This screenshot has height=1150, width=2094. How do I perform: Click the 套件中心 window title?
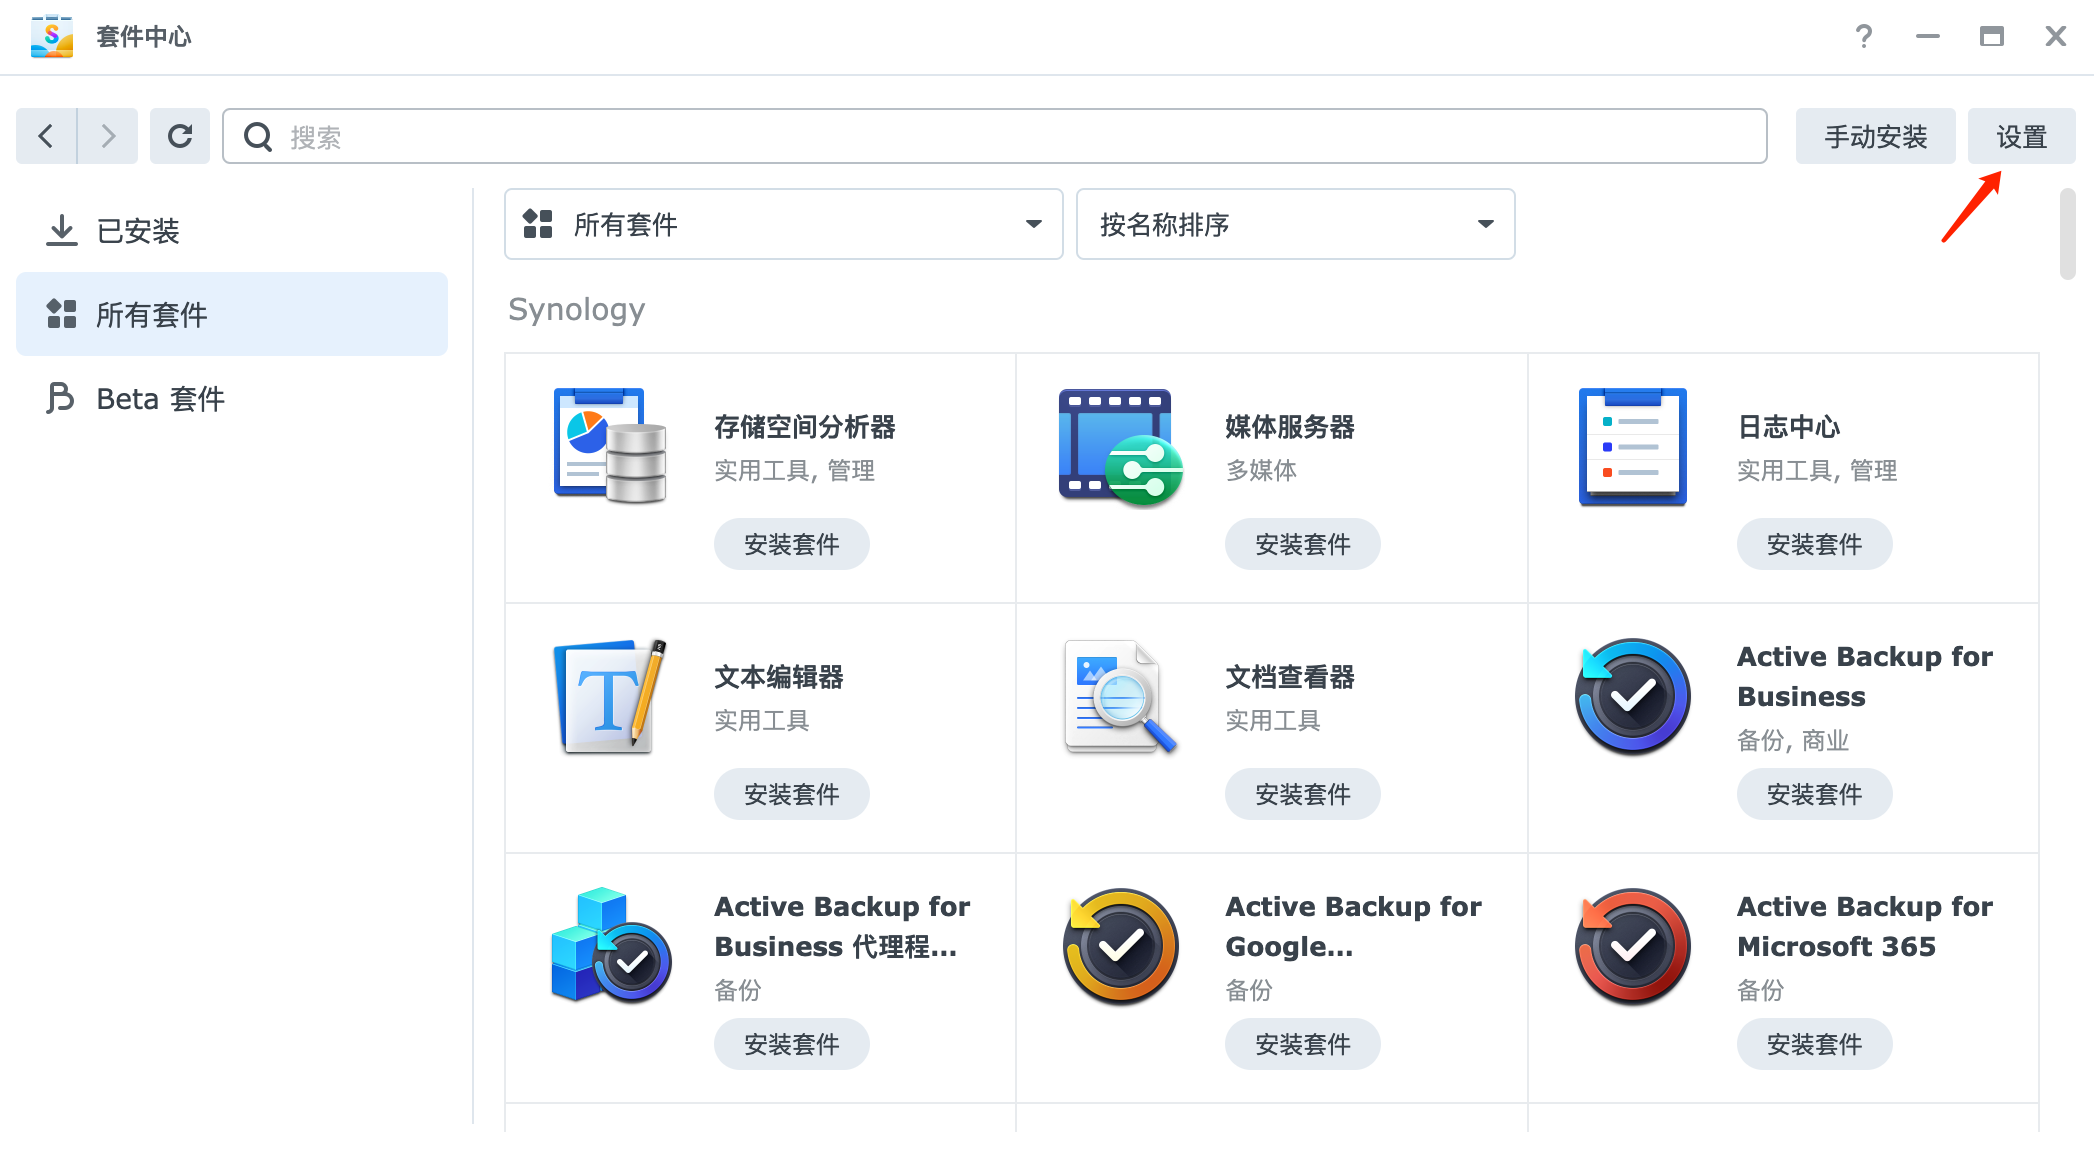pos(144,37)
